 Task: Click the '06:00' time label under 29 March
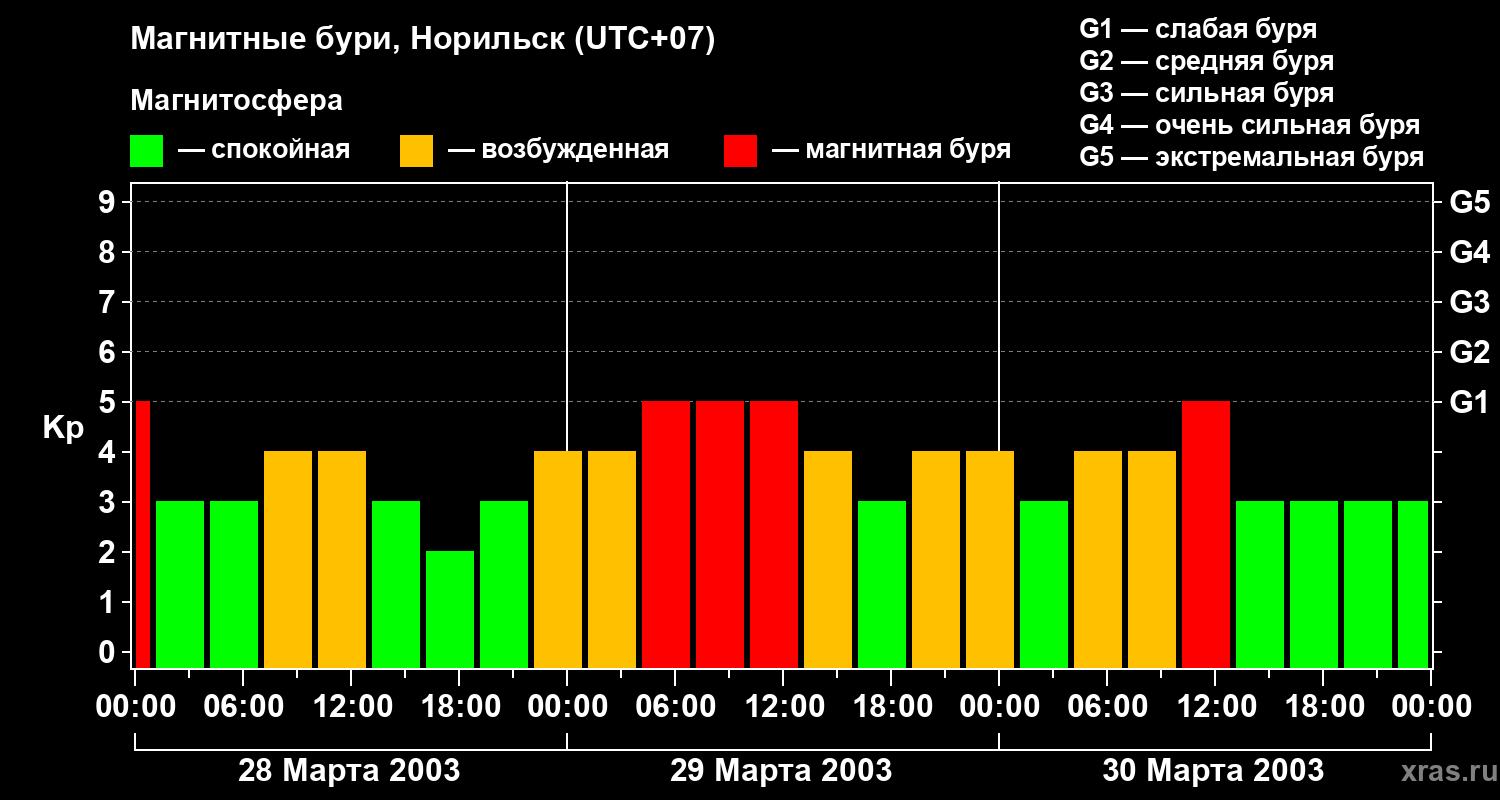[675, 707]
